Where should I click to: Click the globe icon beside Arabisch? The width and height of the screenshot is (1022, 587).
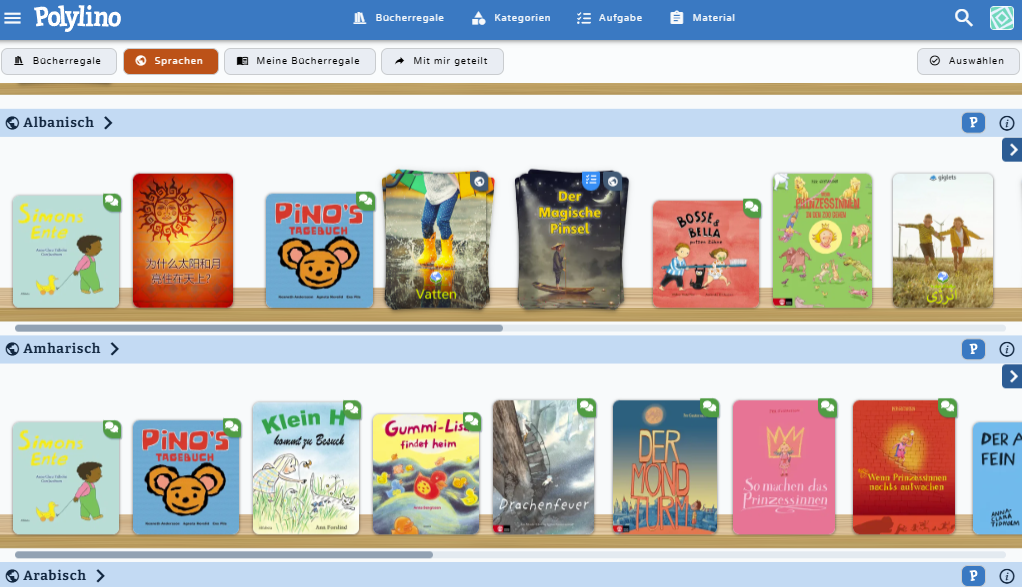click(x=12, y=576)
